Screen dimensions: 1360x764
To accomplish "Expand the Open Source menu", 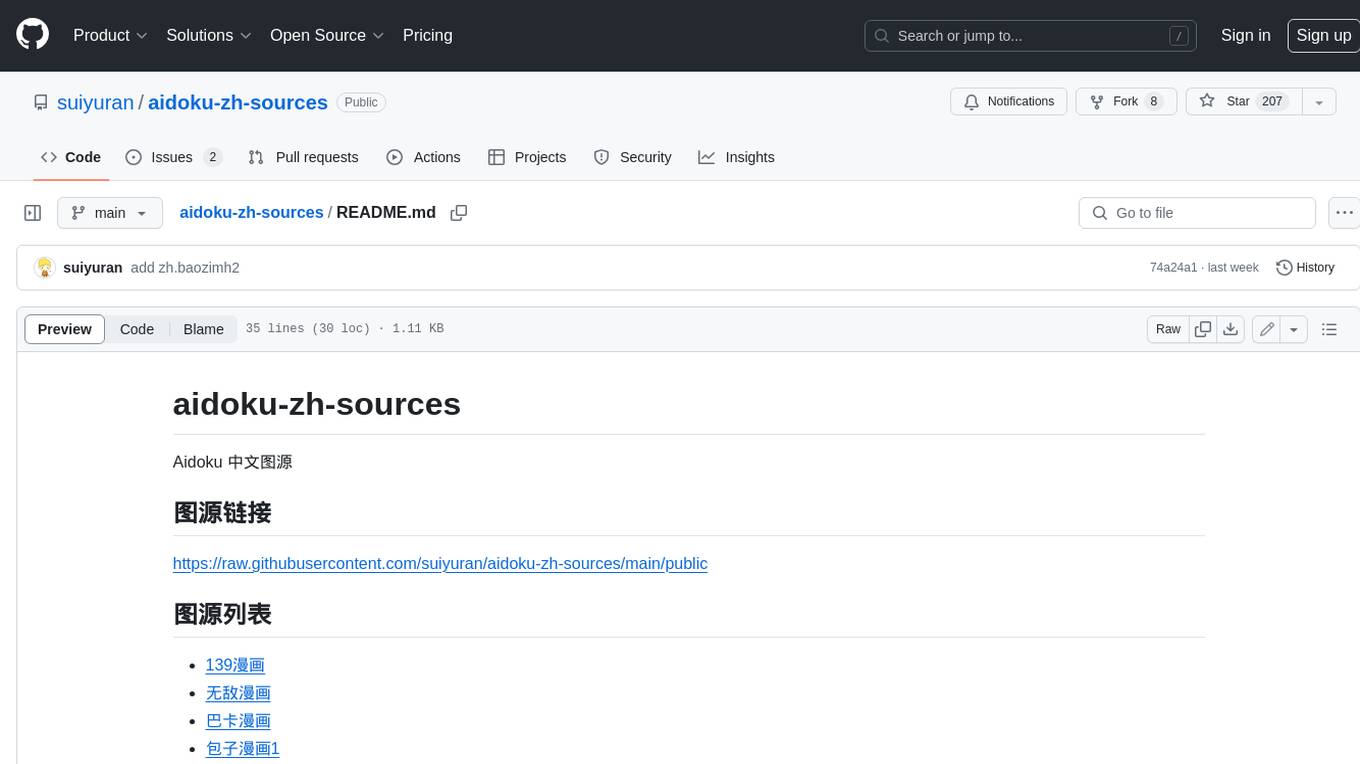I will pyautogui.click(x=327, y=35).
